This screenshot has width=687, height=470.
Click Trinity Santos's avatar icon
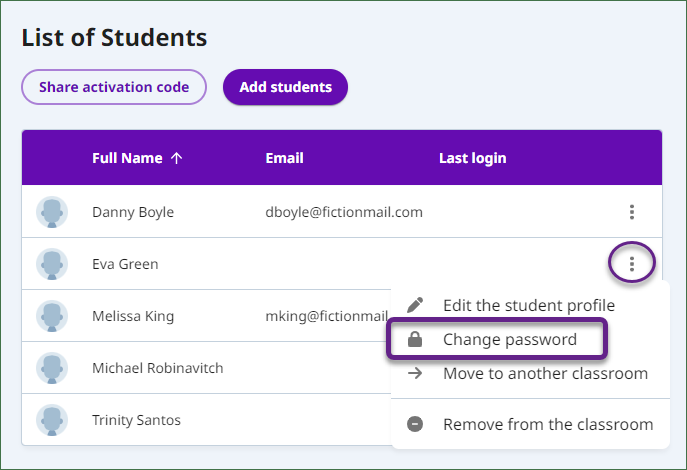tap(52, 420)
